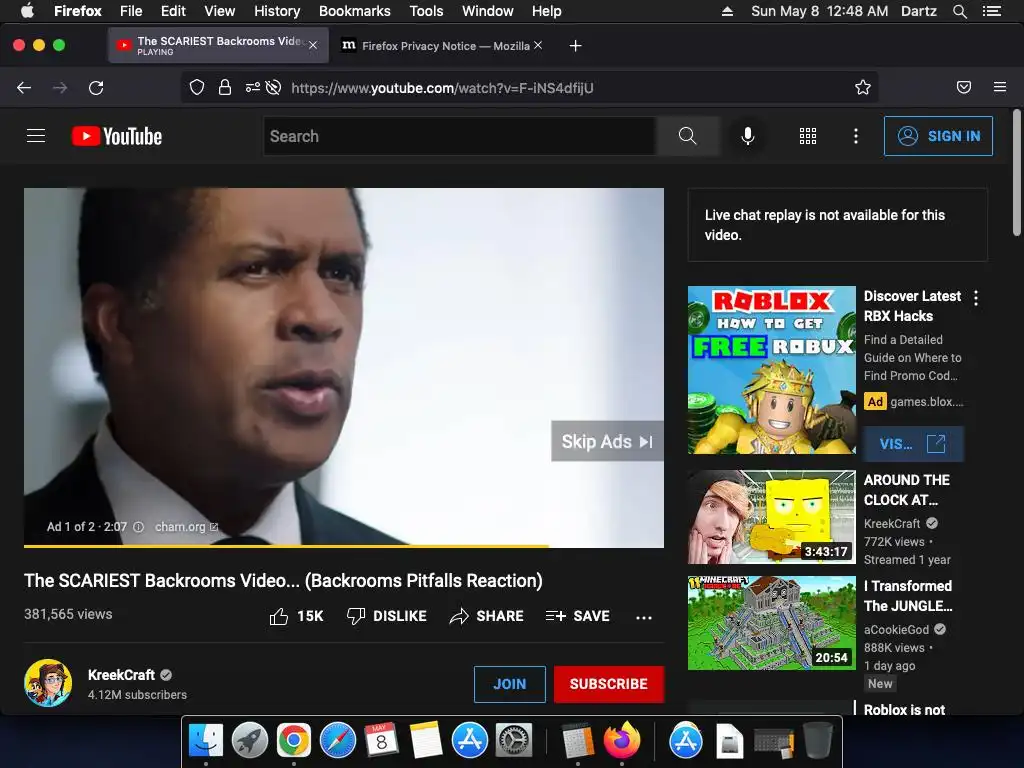Subscribe to KreekCraft channel
1024x768 pixels.
tap(609, 684)
